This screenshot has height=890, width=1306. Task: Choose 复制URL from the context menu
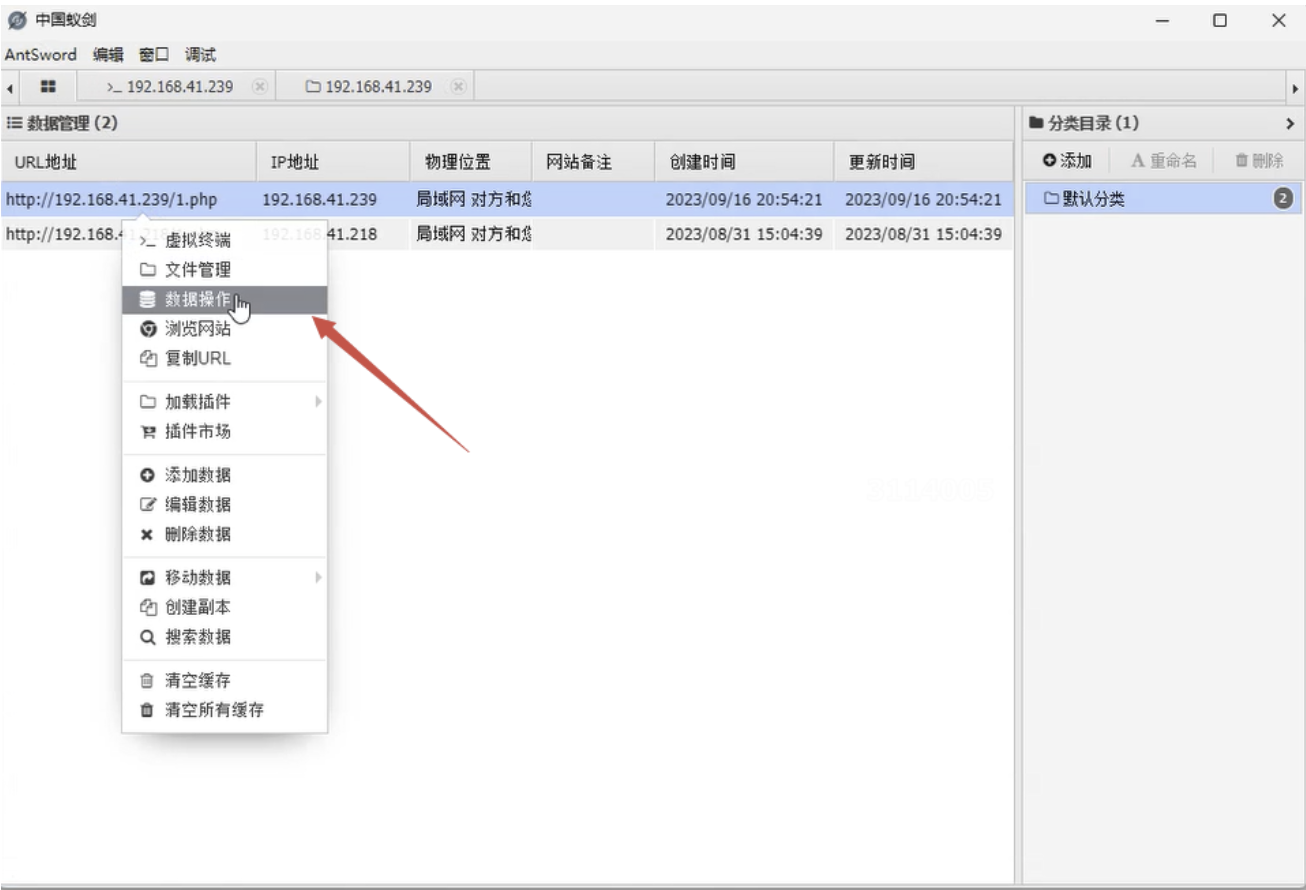pos(224,358)
